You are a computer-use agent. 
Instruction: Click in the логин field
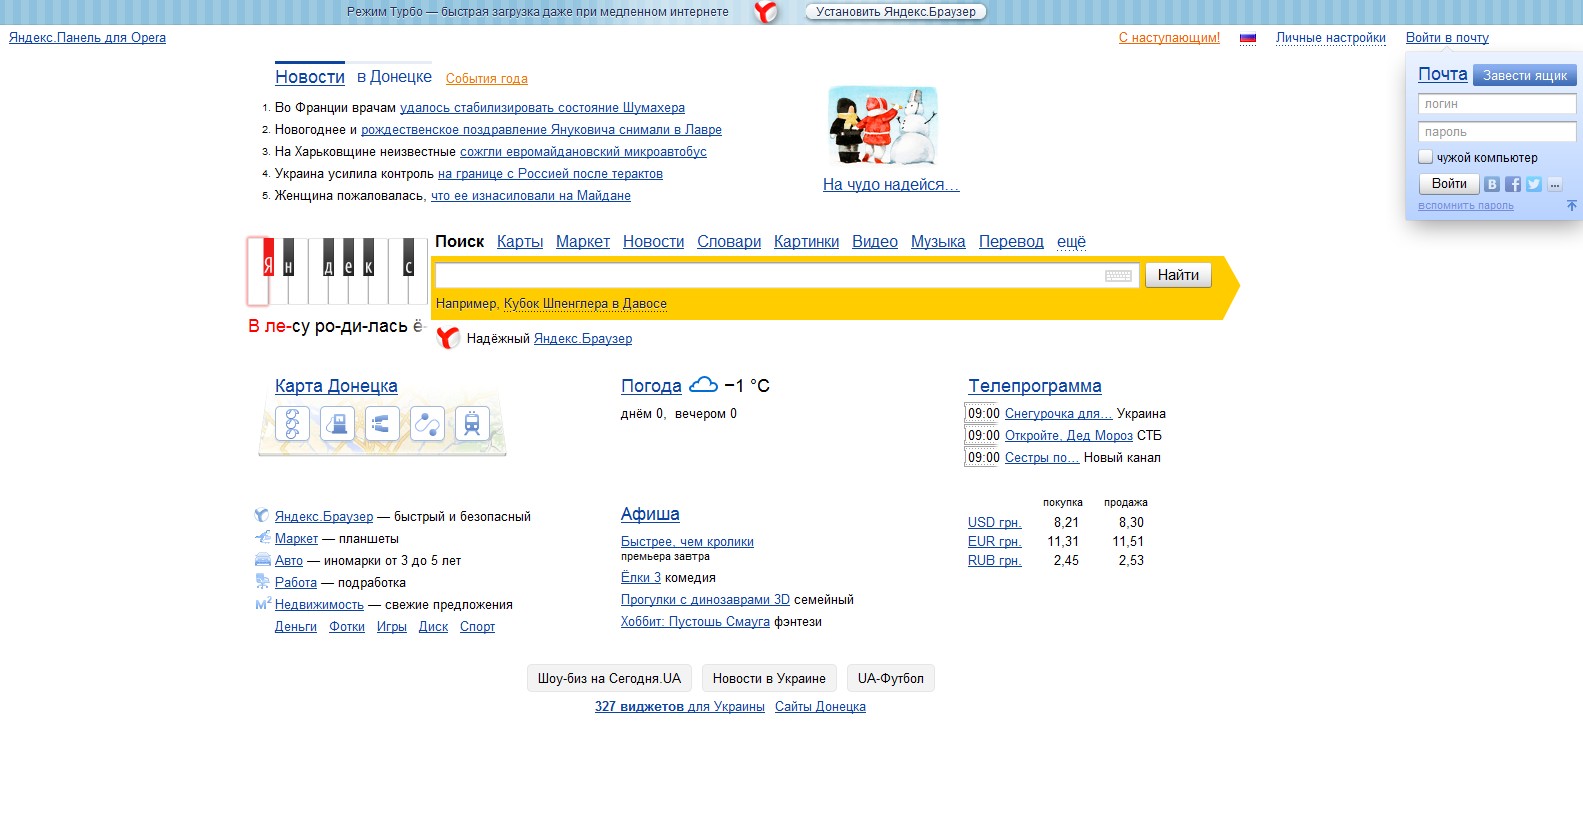coord(1497,104)
